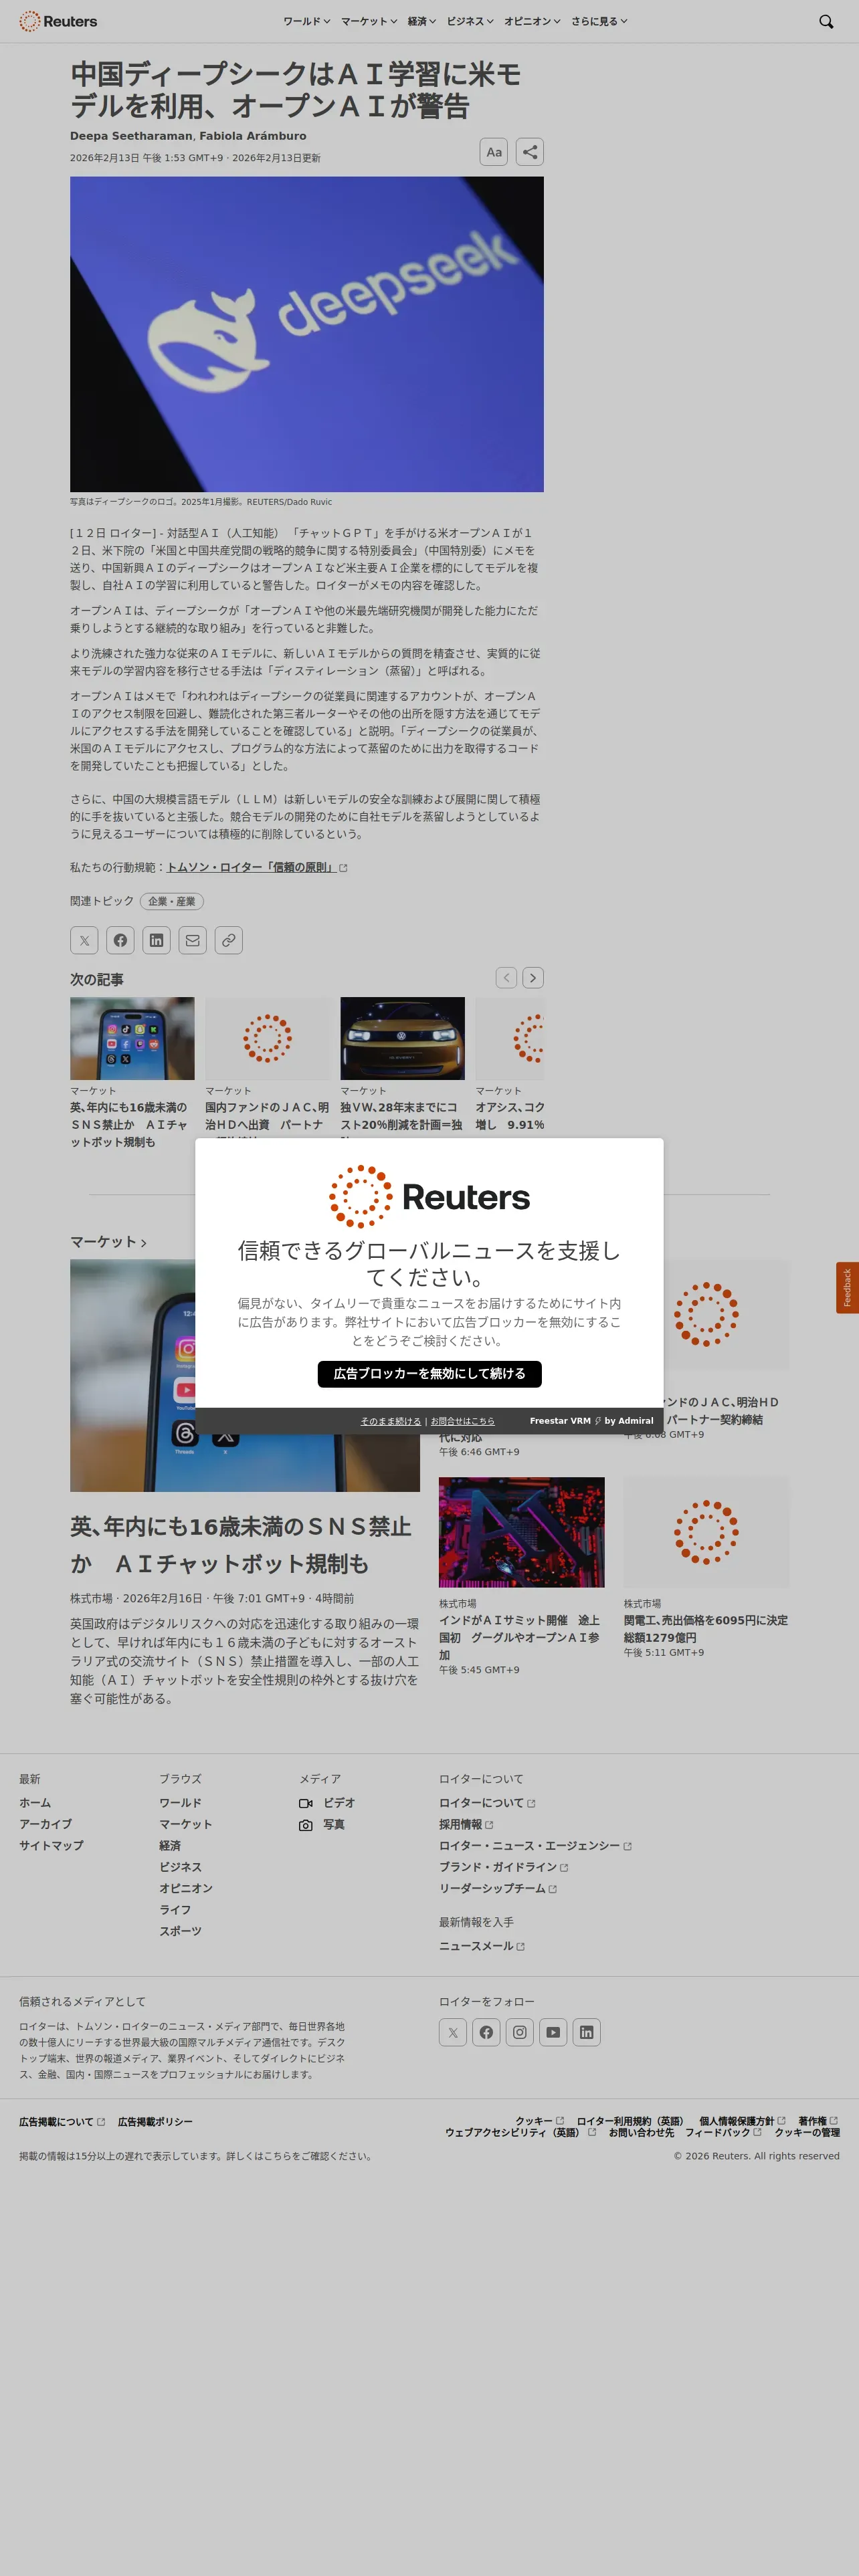
Task: Click クッキーの管理 in the footer
Action: pyautogui.click(x=807, y=2132)
